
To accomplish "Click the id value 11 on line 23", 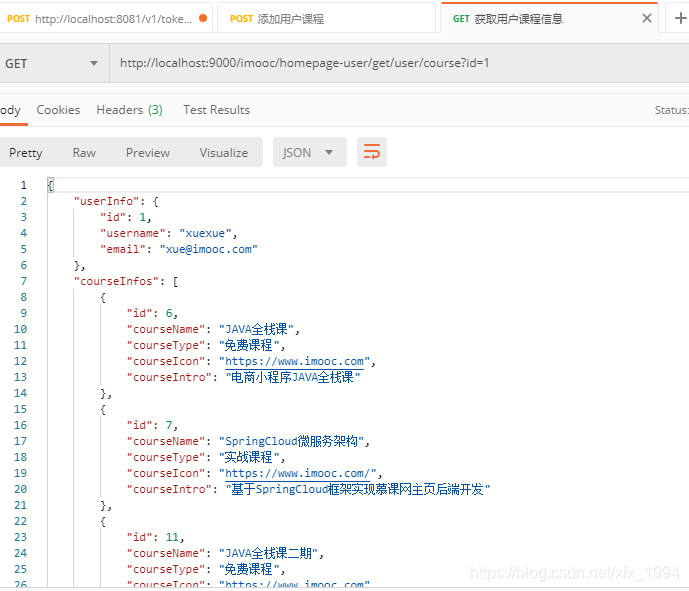I will coord(172,537).
